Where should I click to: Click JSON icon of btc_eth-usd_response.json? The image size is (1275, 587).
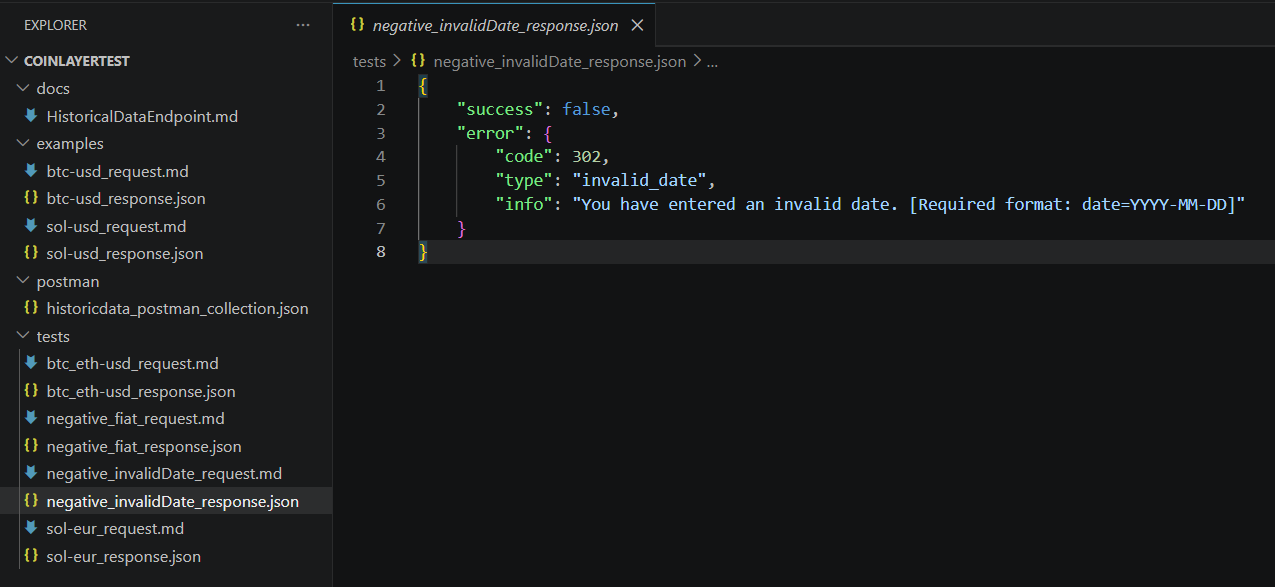(31, 392)
